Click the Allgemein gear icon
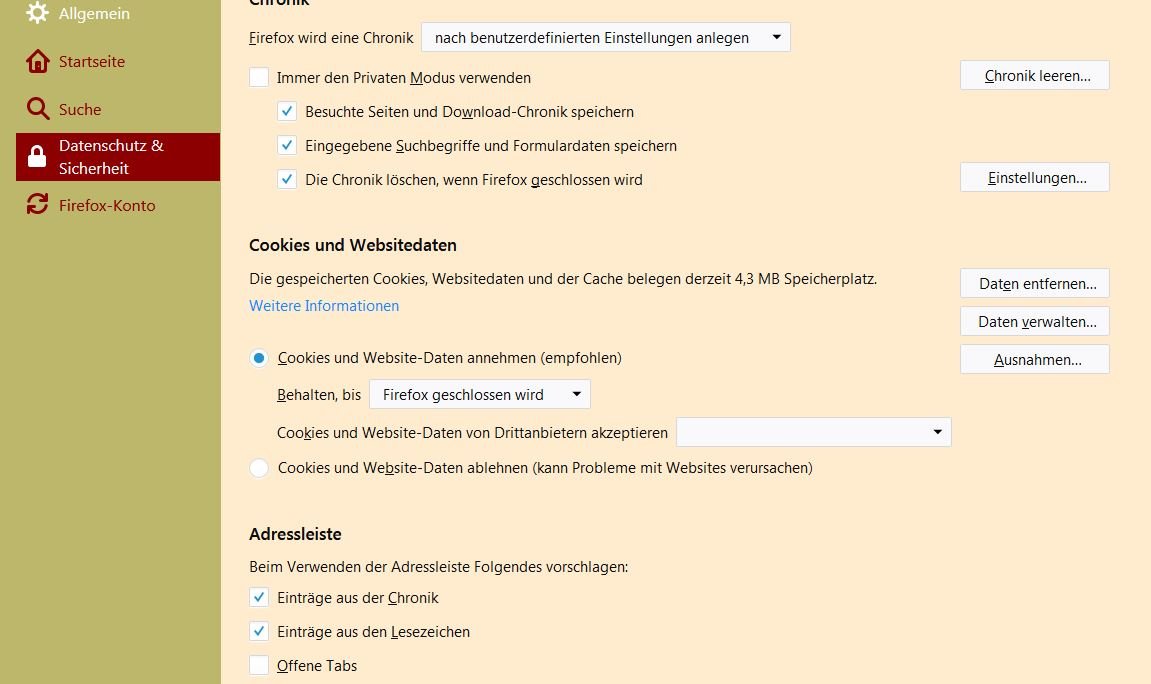This screenshot has height=684, width=1151. (x=38, y=14)
